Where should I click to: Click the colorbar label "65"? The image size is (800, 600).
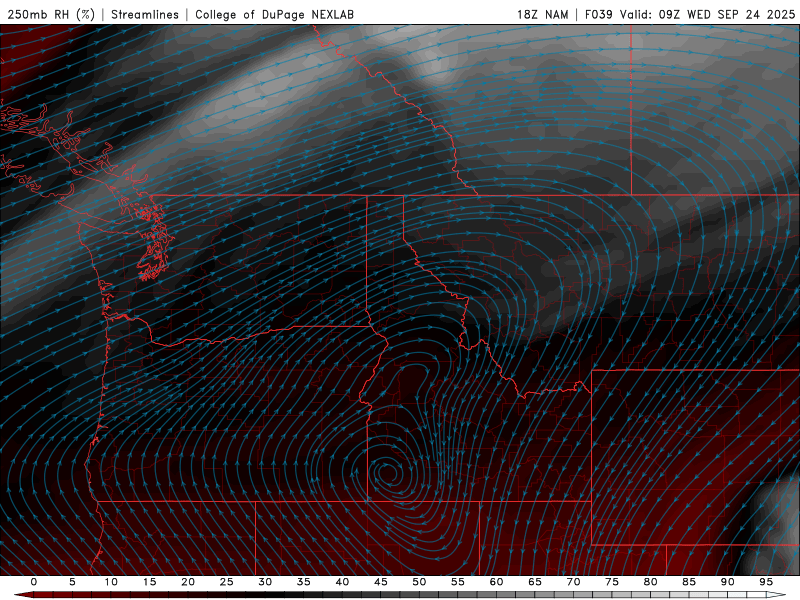tap(535, 582)
